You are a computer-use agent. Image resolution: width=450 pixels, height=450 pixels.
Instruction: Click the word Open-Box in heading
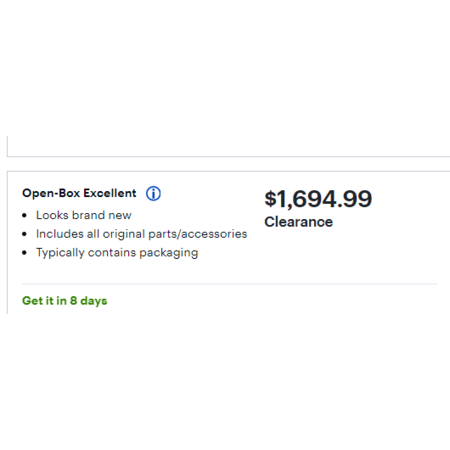[x=51, y=194]
